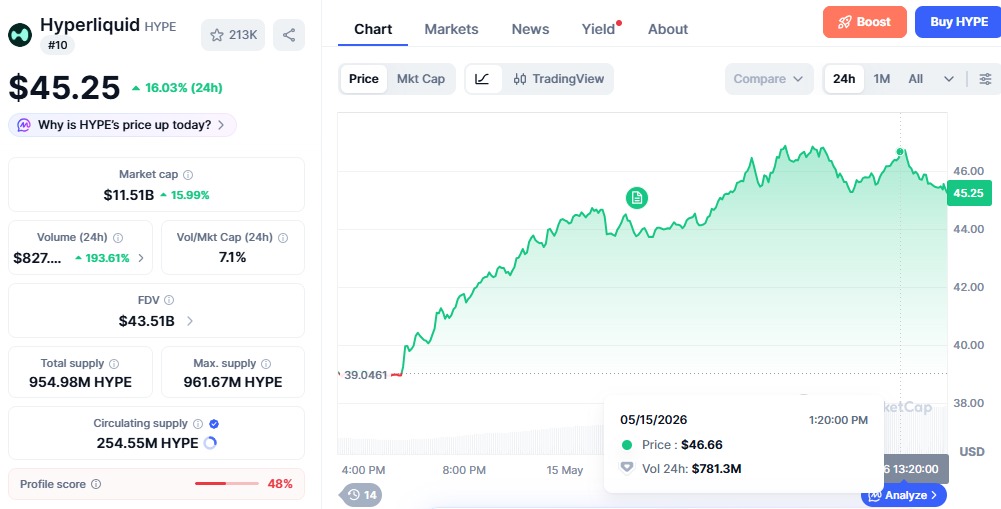Image resolution: width=1001 pixels, height=509 pixels.
Task: Click the Buy HYPE button
Action: pyautogui.click(x=958, y=22)
